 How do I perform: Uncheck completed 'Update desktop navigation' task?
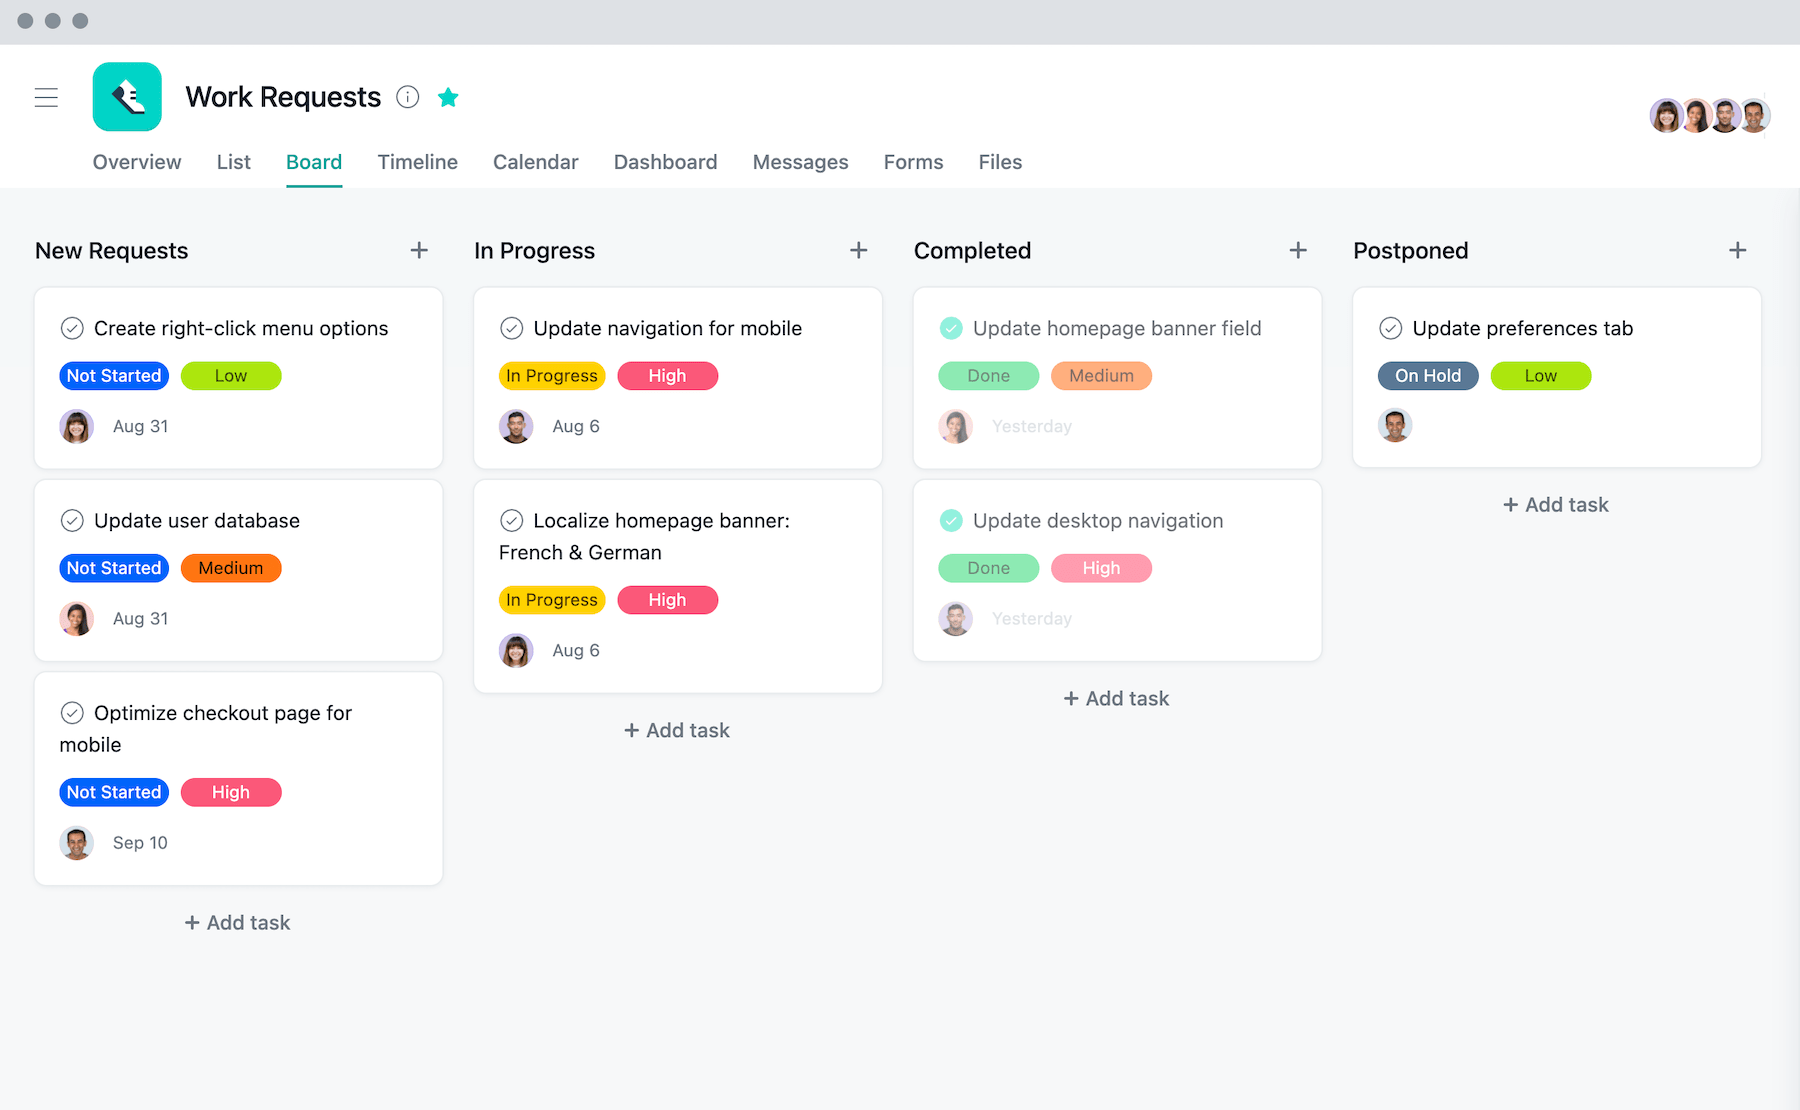pos(951,521)
